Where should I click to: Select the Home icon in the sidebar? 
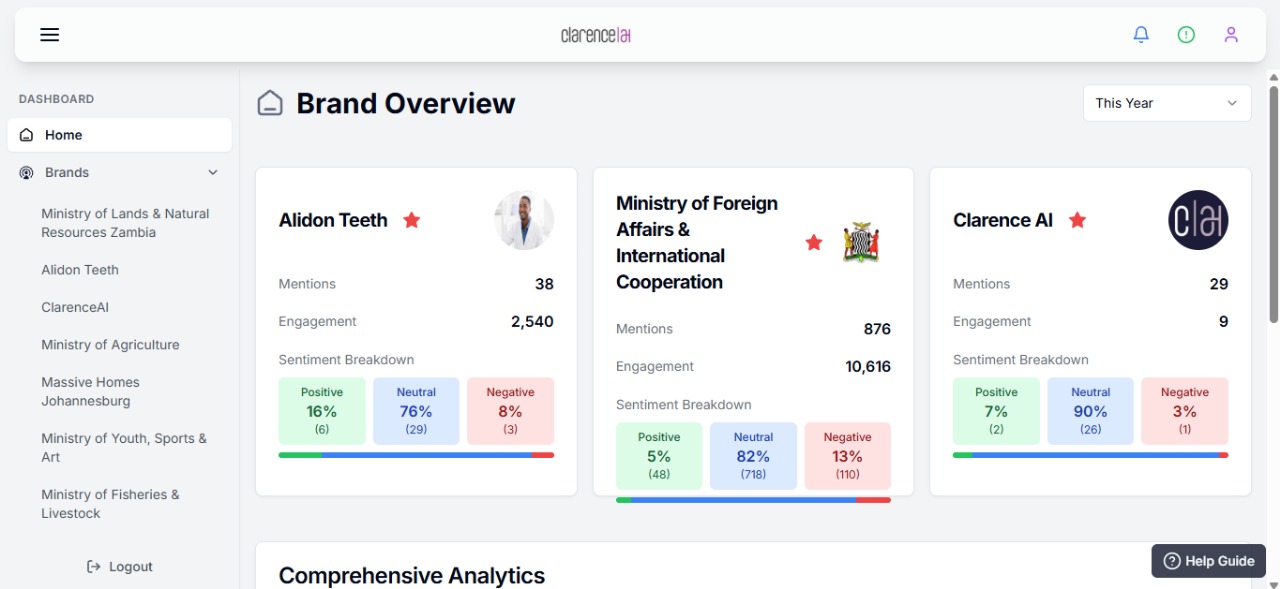pyautogui.click(x=26, y=134)
